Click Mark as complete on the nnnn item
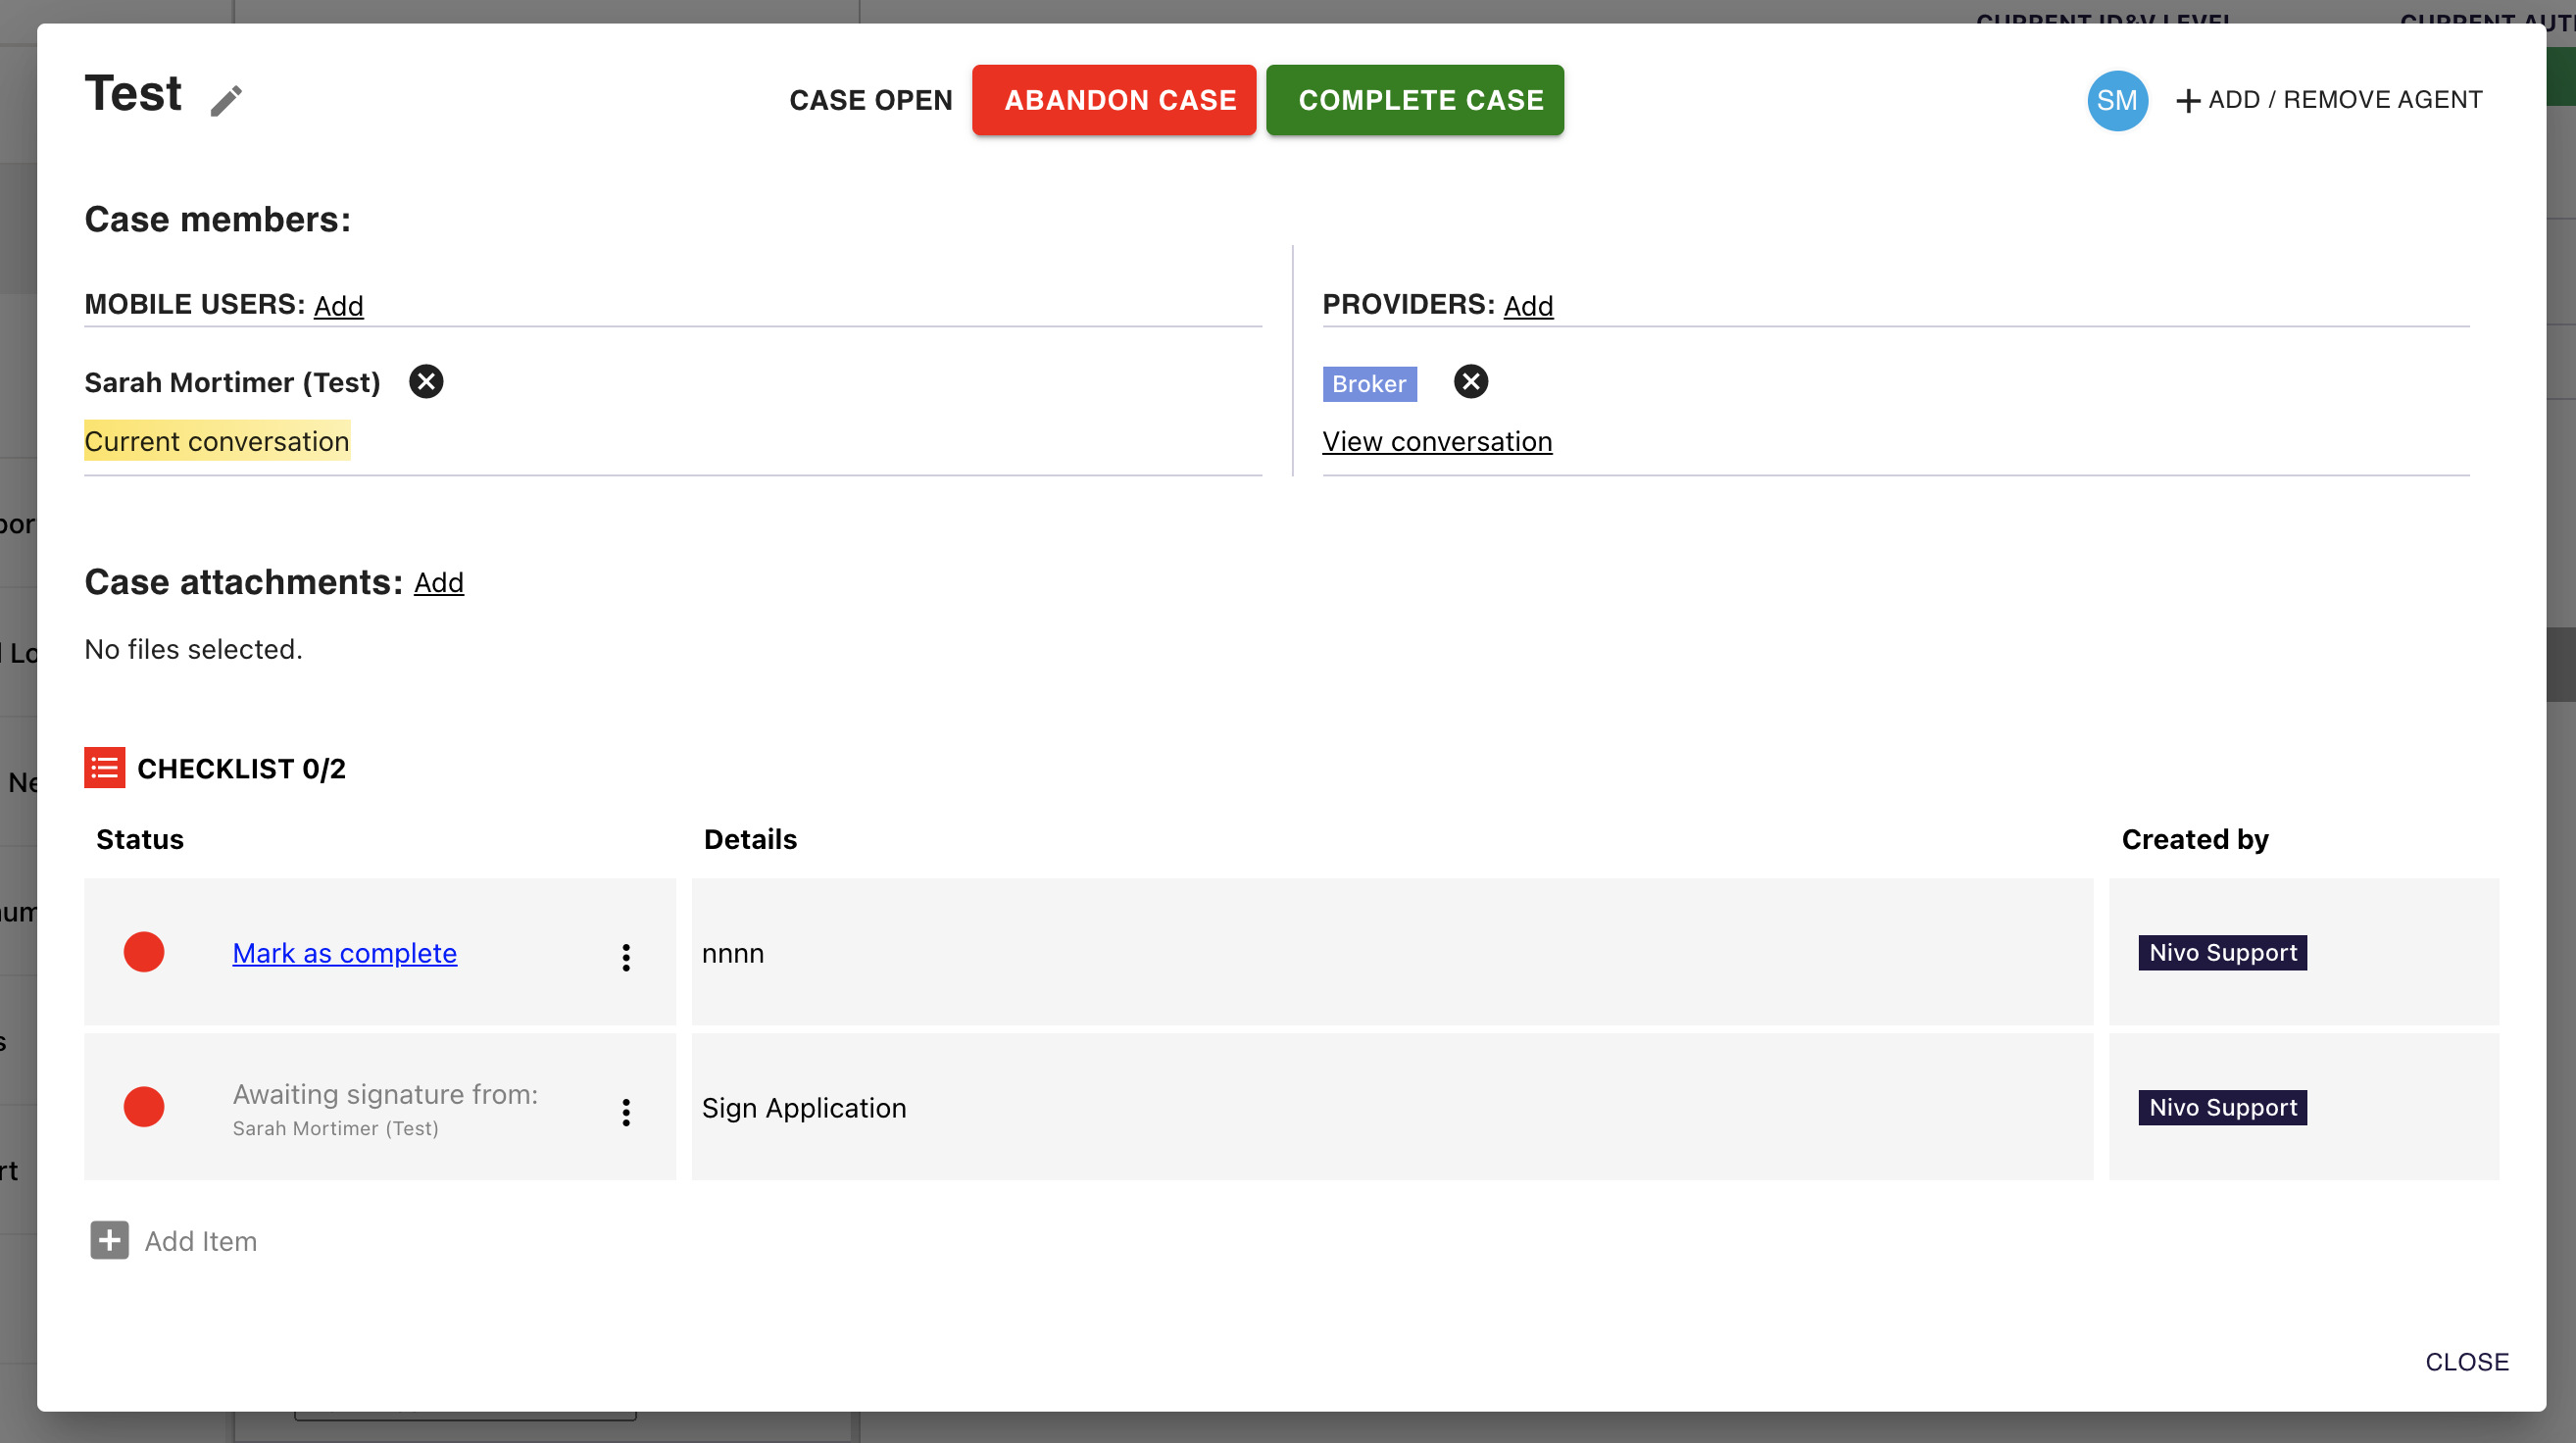2576x1443 pixels. click(x=344, y=953)
